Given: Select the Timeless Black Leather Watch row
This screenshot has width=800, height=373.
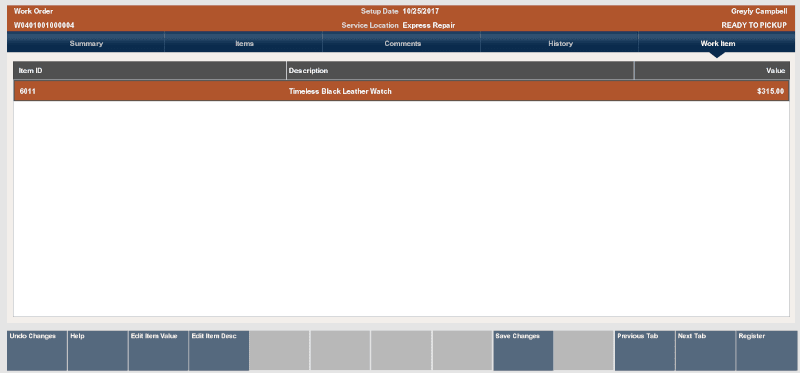Looking at the screenshot, I should tap(402, 91).
